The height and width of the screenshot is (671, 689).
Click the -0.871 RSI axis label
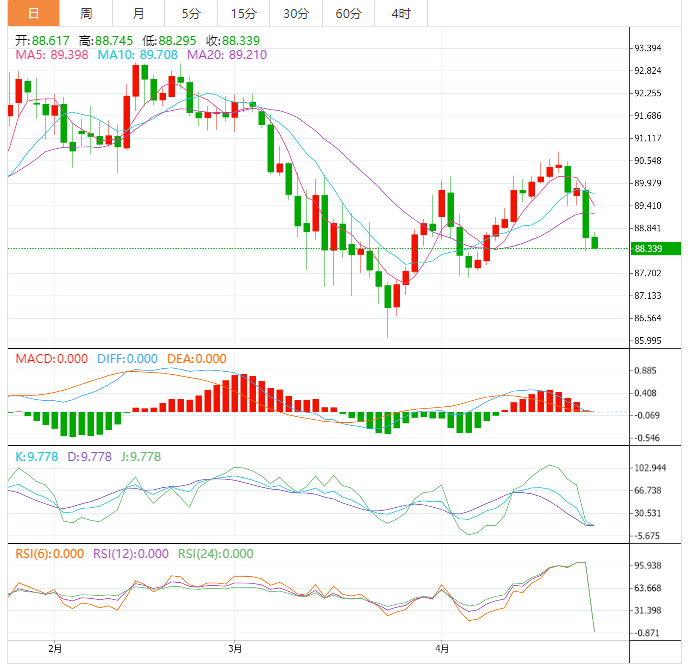647,633
